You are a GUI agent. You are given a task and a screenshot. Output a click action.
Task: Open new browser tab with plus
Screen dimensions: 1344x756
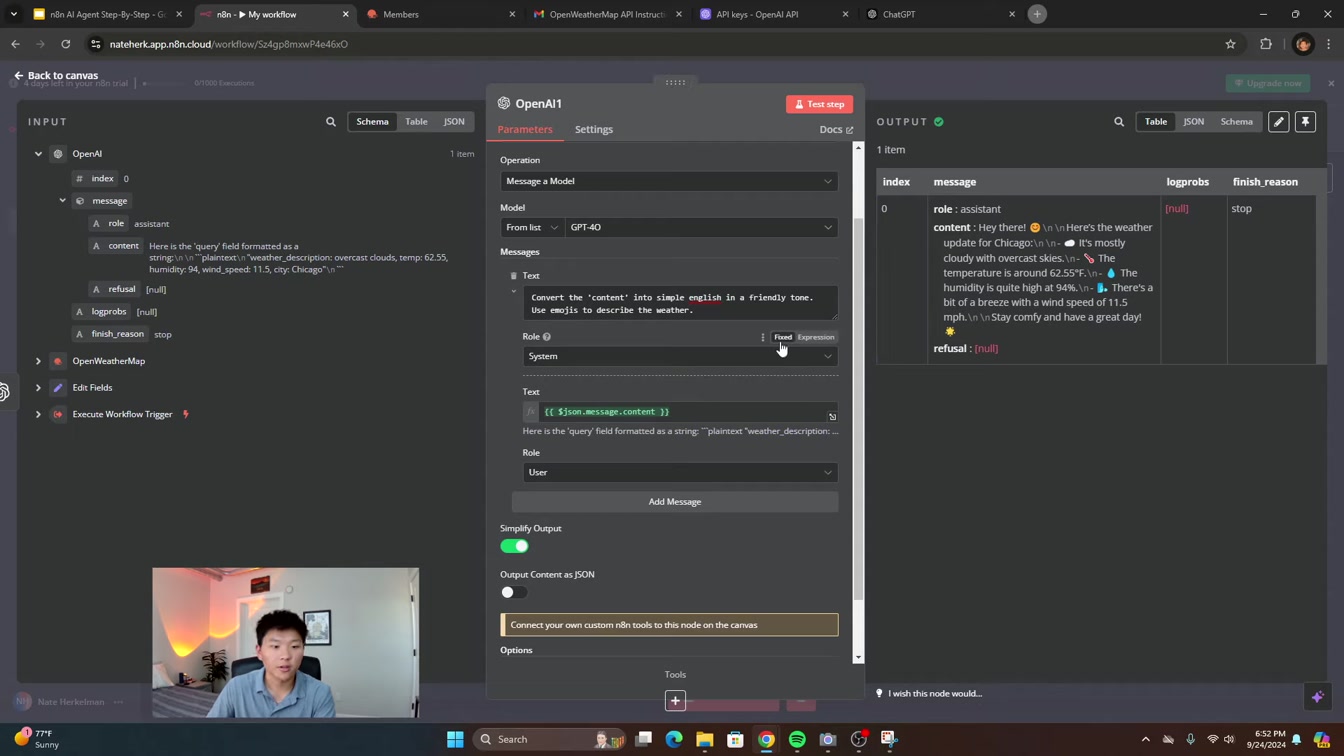coord(1037,14)
